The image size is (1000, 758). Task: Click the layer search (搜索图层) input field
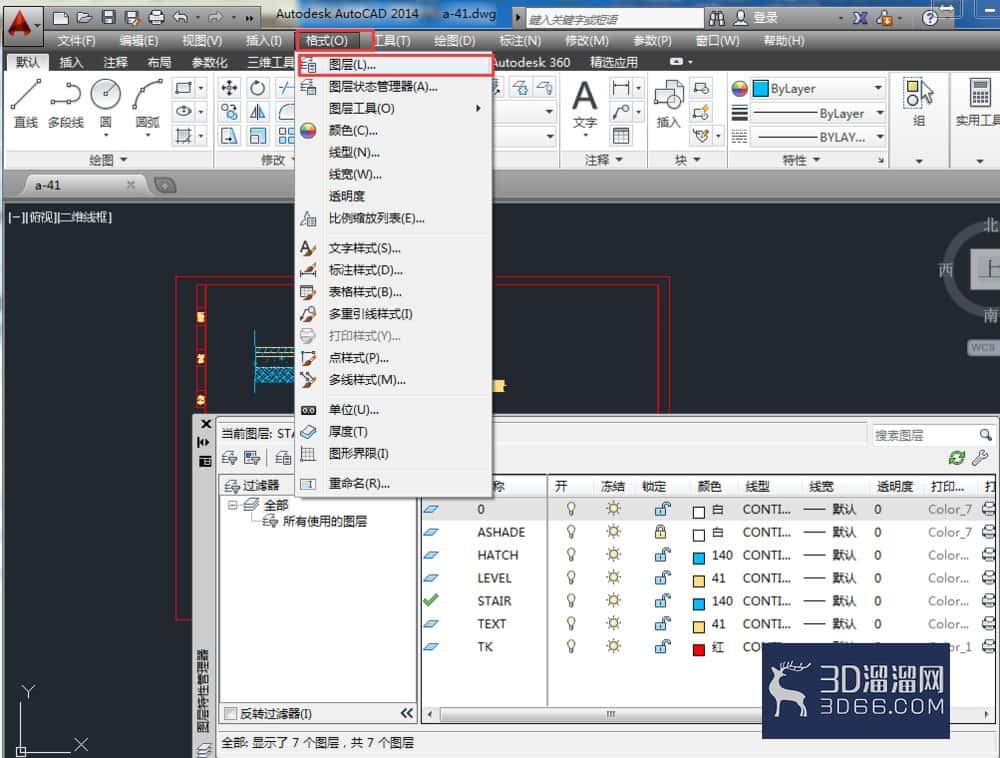pos(925,435)
